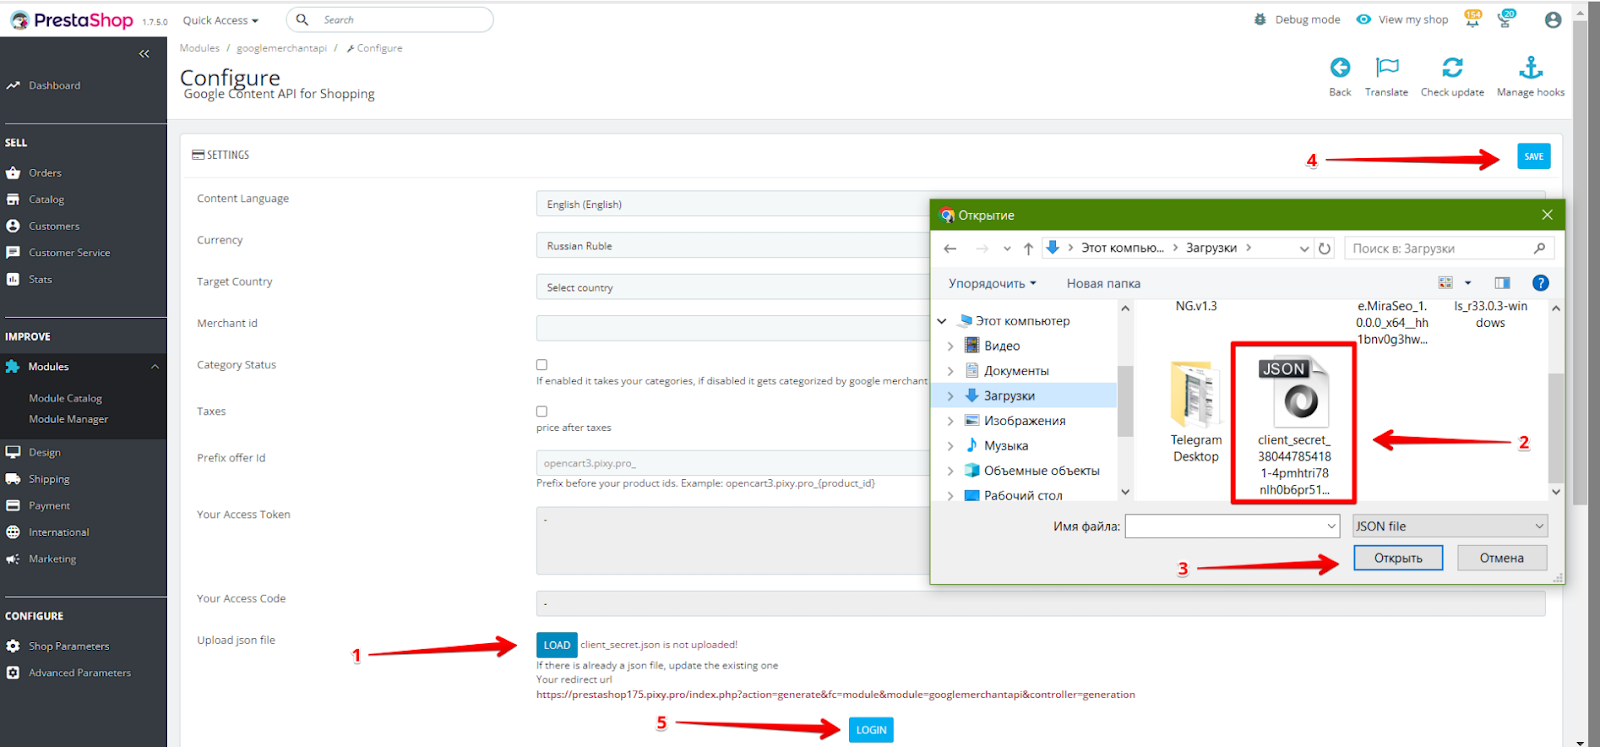Viewport: 1600px width, 747px height.
Task: Click the search magnifier icon
Action: coord(302,19)
